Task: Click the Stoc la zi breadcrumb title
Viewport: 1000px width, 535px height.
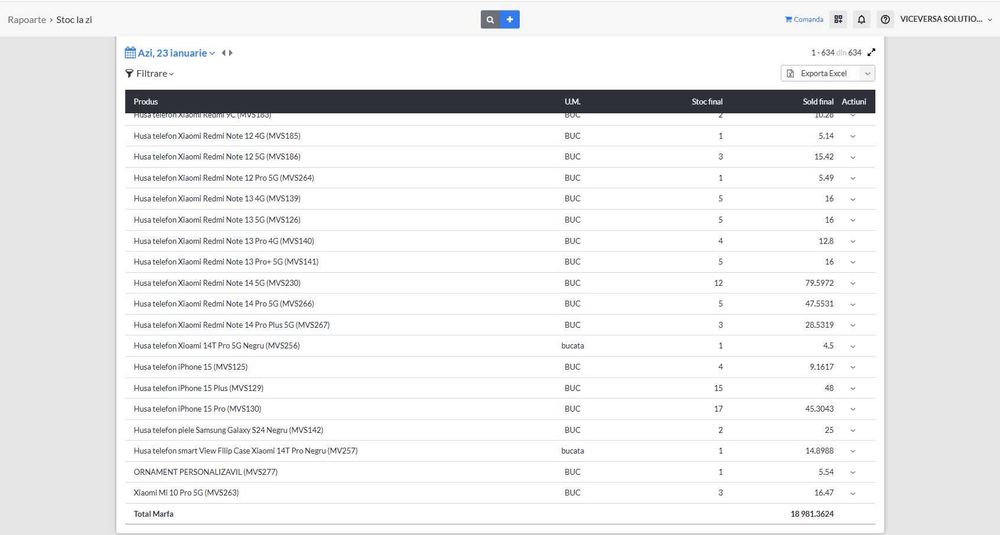Action: coord(74,20)
